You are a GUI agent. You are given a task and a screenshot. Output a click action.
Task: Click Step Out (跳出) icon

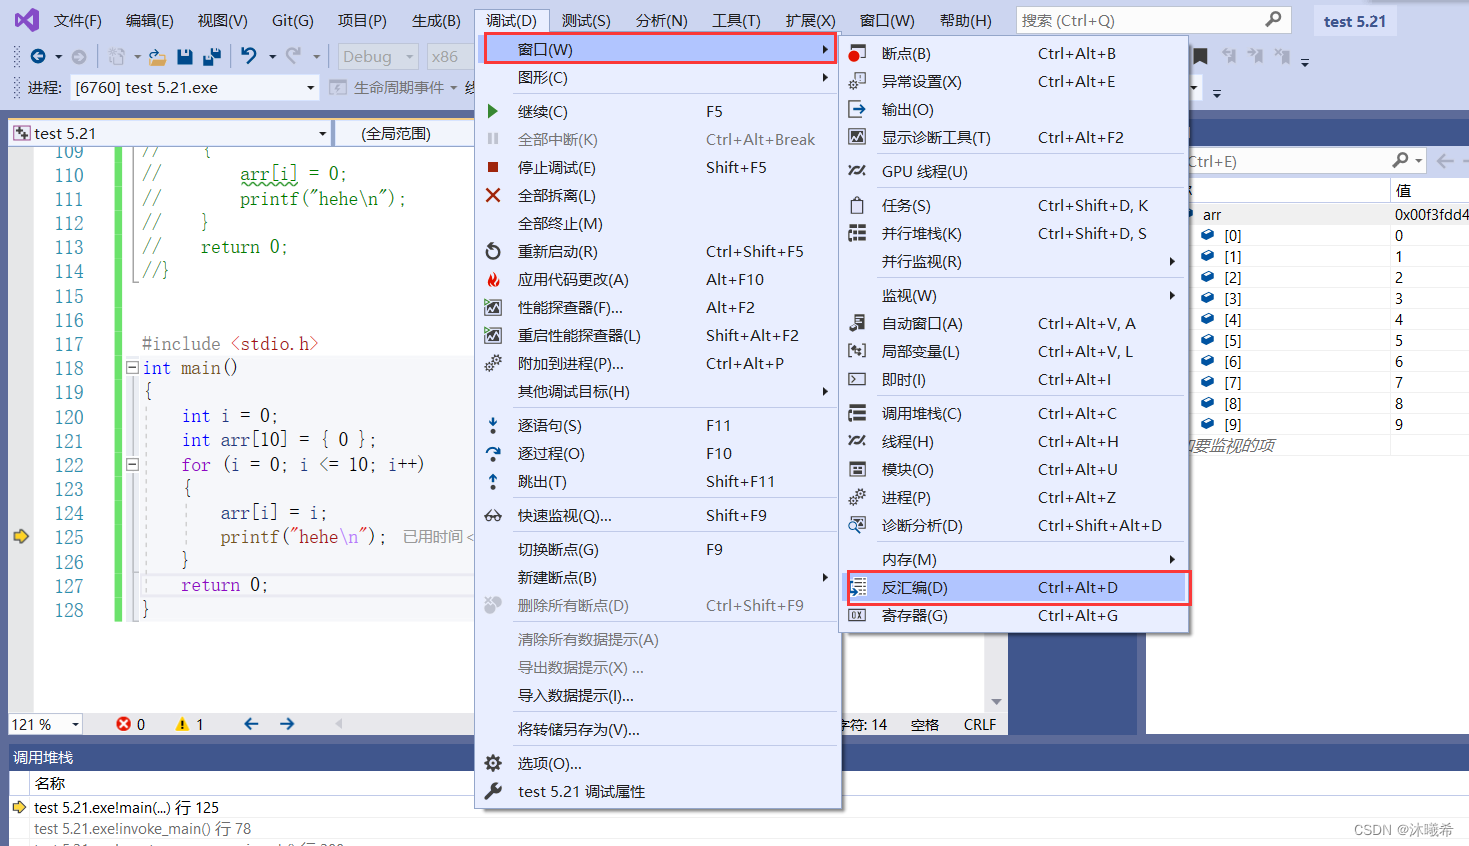(x=492, y=481)
